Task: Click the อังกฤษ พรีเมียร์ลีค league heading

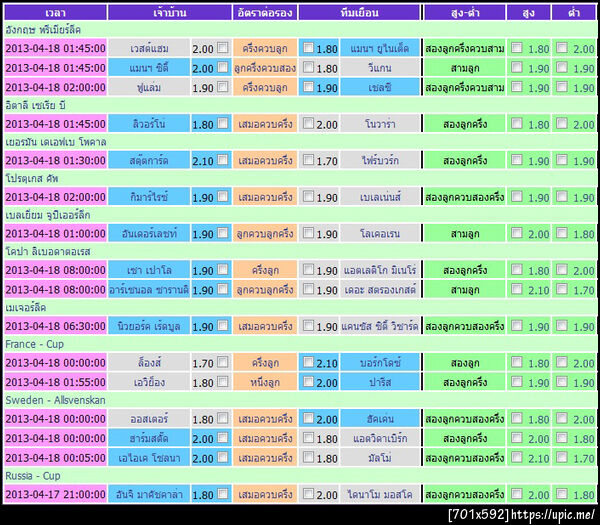Action: click(43, 30)
